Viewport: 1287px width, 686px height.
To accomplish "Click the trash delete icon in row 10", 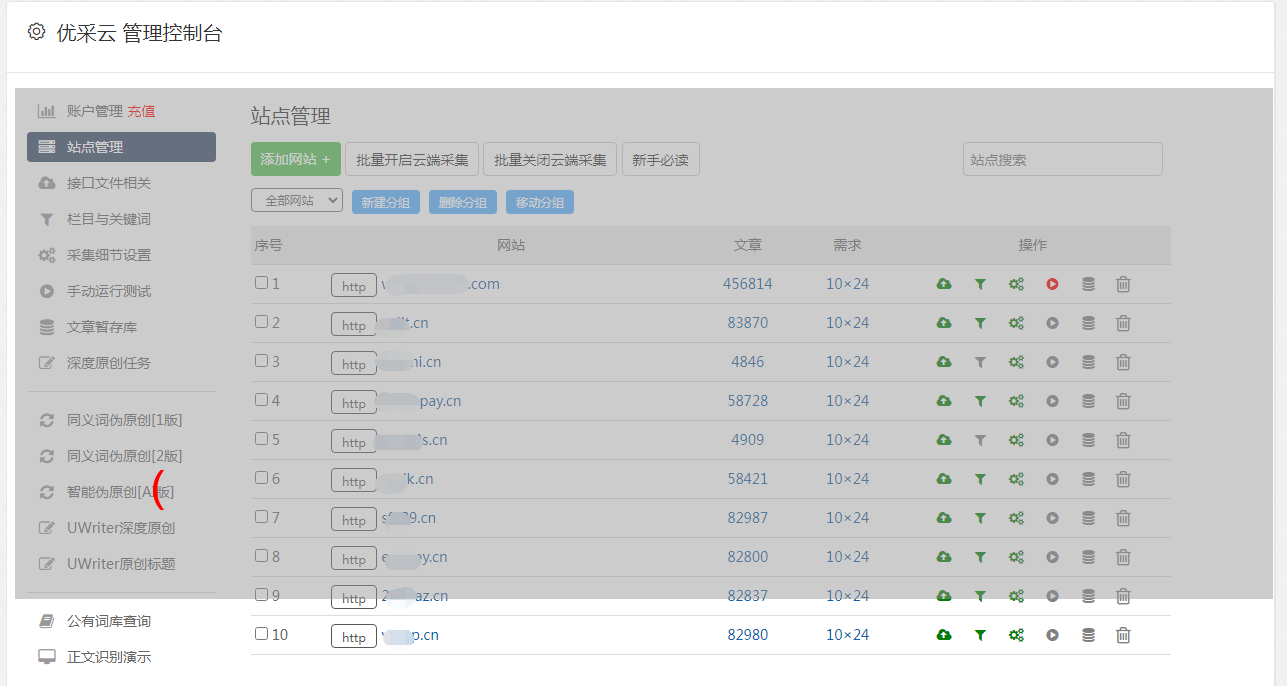I will click(1123, 635).
